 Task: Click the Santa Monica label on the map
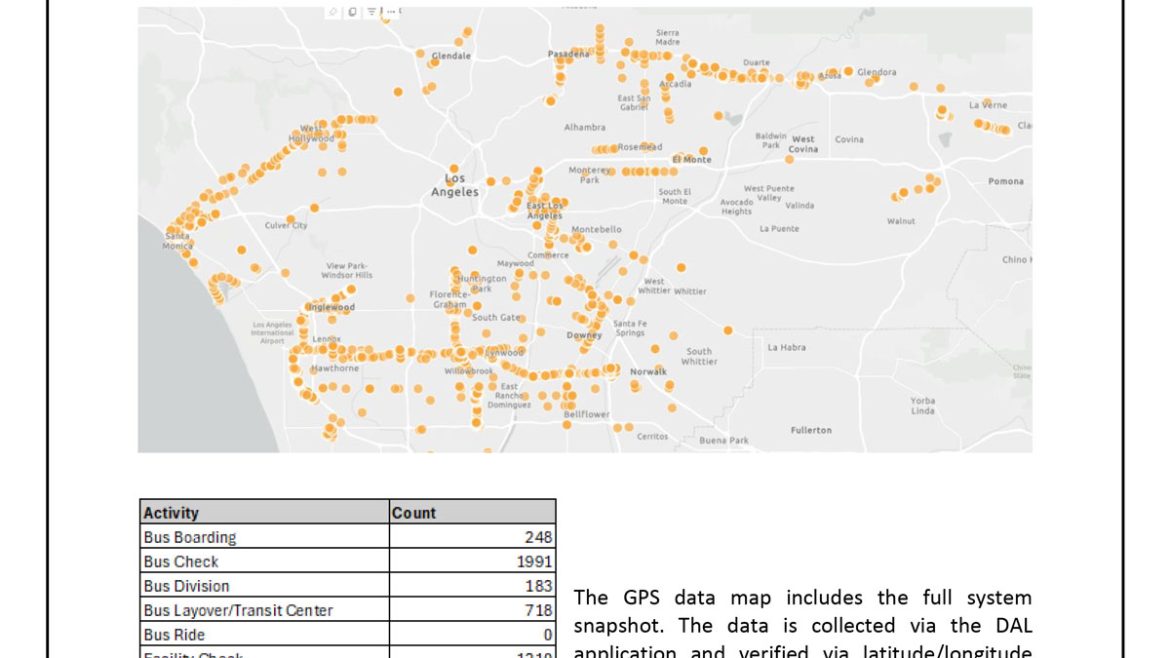[x=177, y=240]
